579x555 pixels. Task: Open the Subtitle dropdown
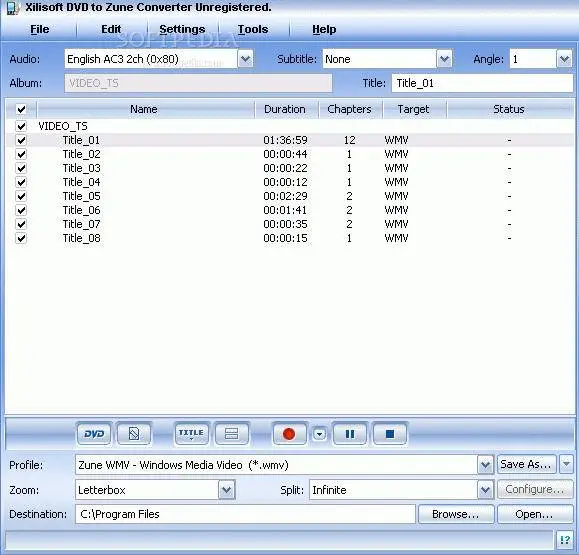pyautogui.click(x=445, y=59)
